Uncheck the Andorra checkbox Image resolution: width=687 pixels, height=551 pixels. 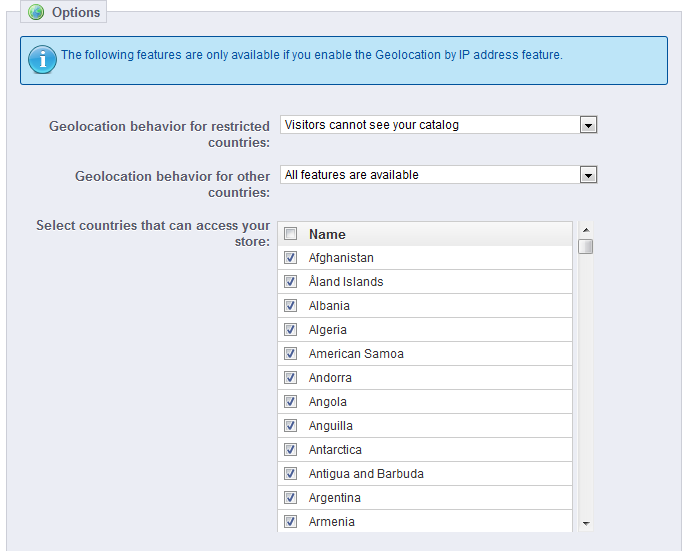pyautogui.click(x=290, y=378)
